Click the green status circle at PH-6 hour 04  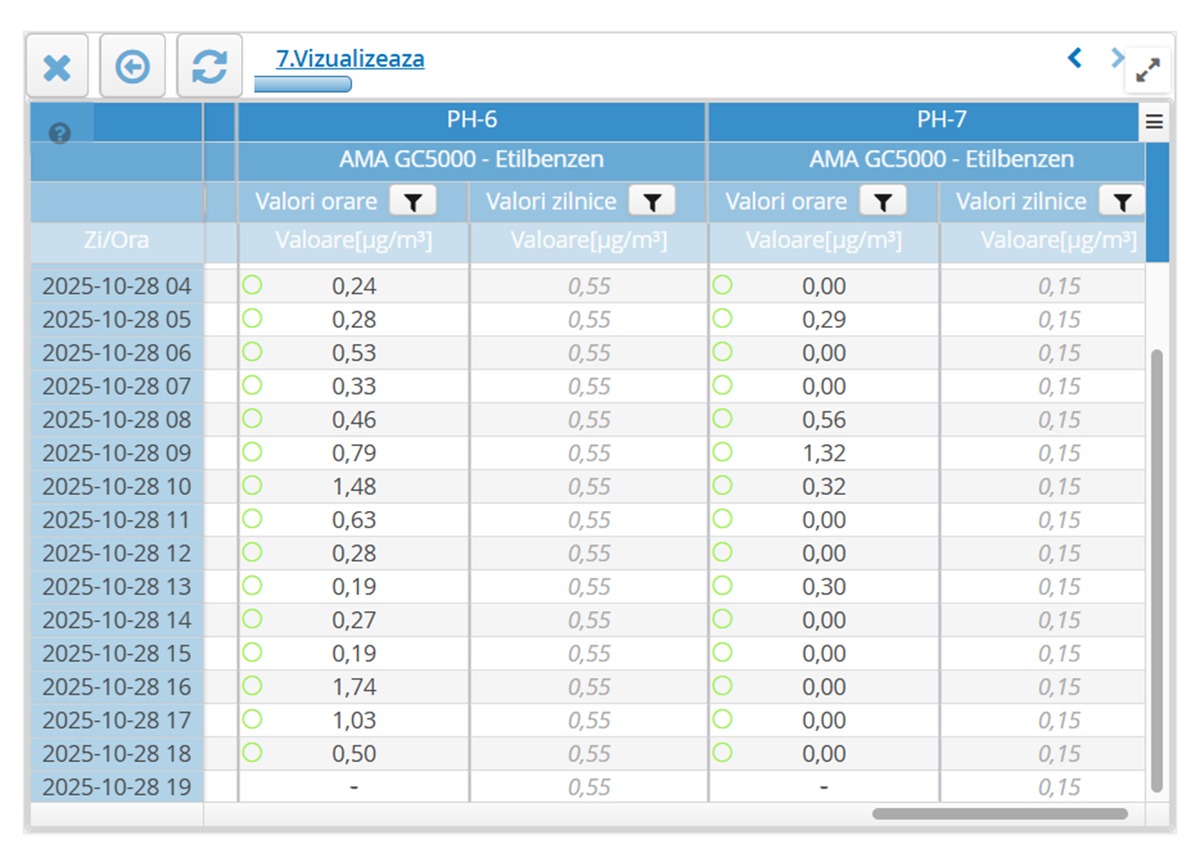click(x=252, y=285)
